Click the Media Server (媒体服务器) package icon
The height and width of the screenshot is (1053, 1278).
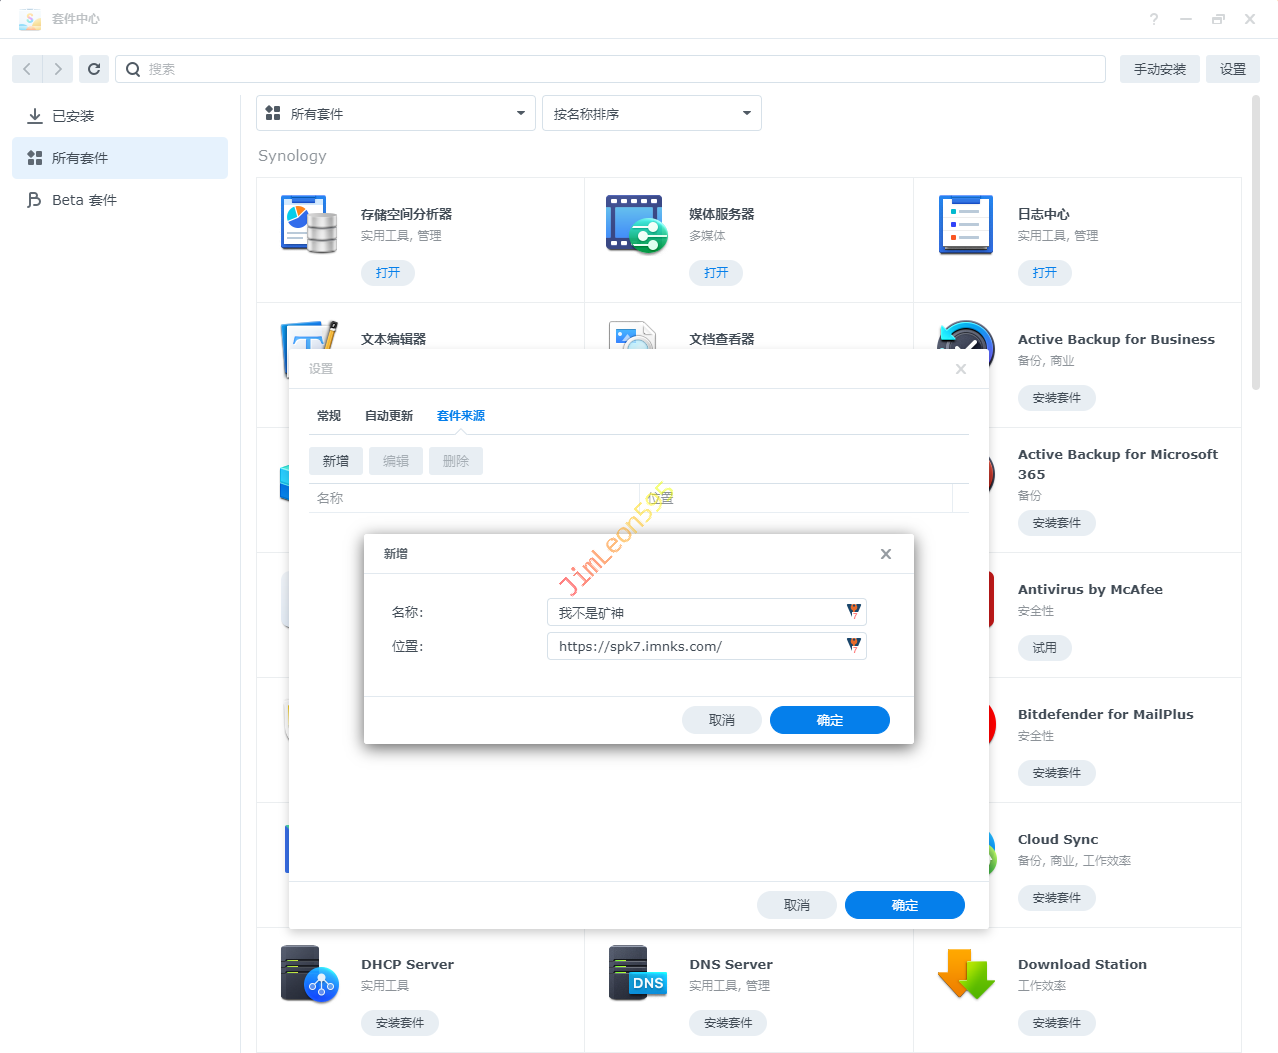[x=636, y=224]
